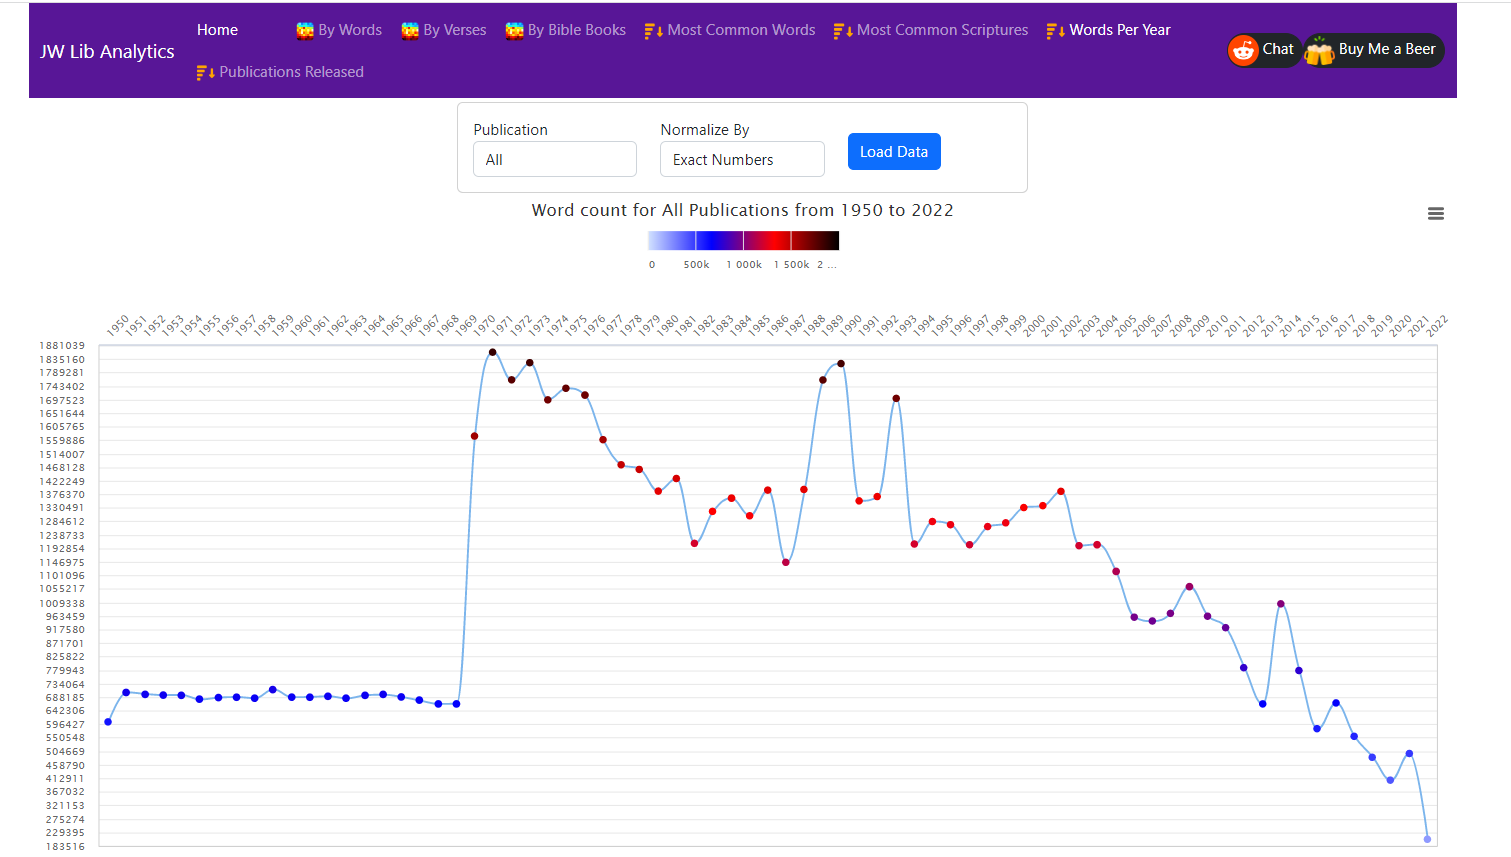Click the beer mugs icon

[1320, 50]
